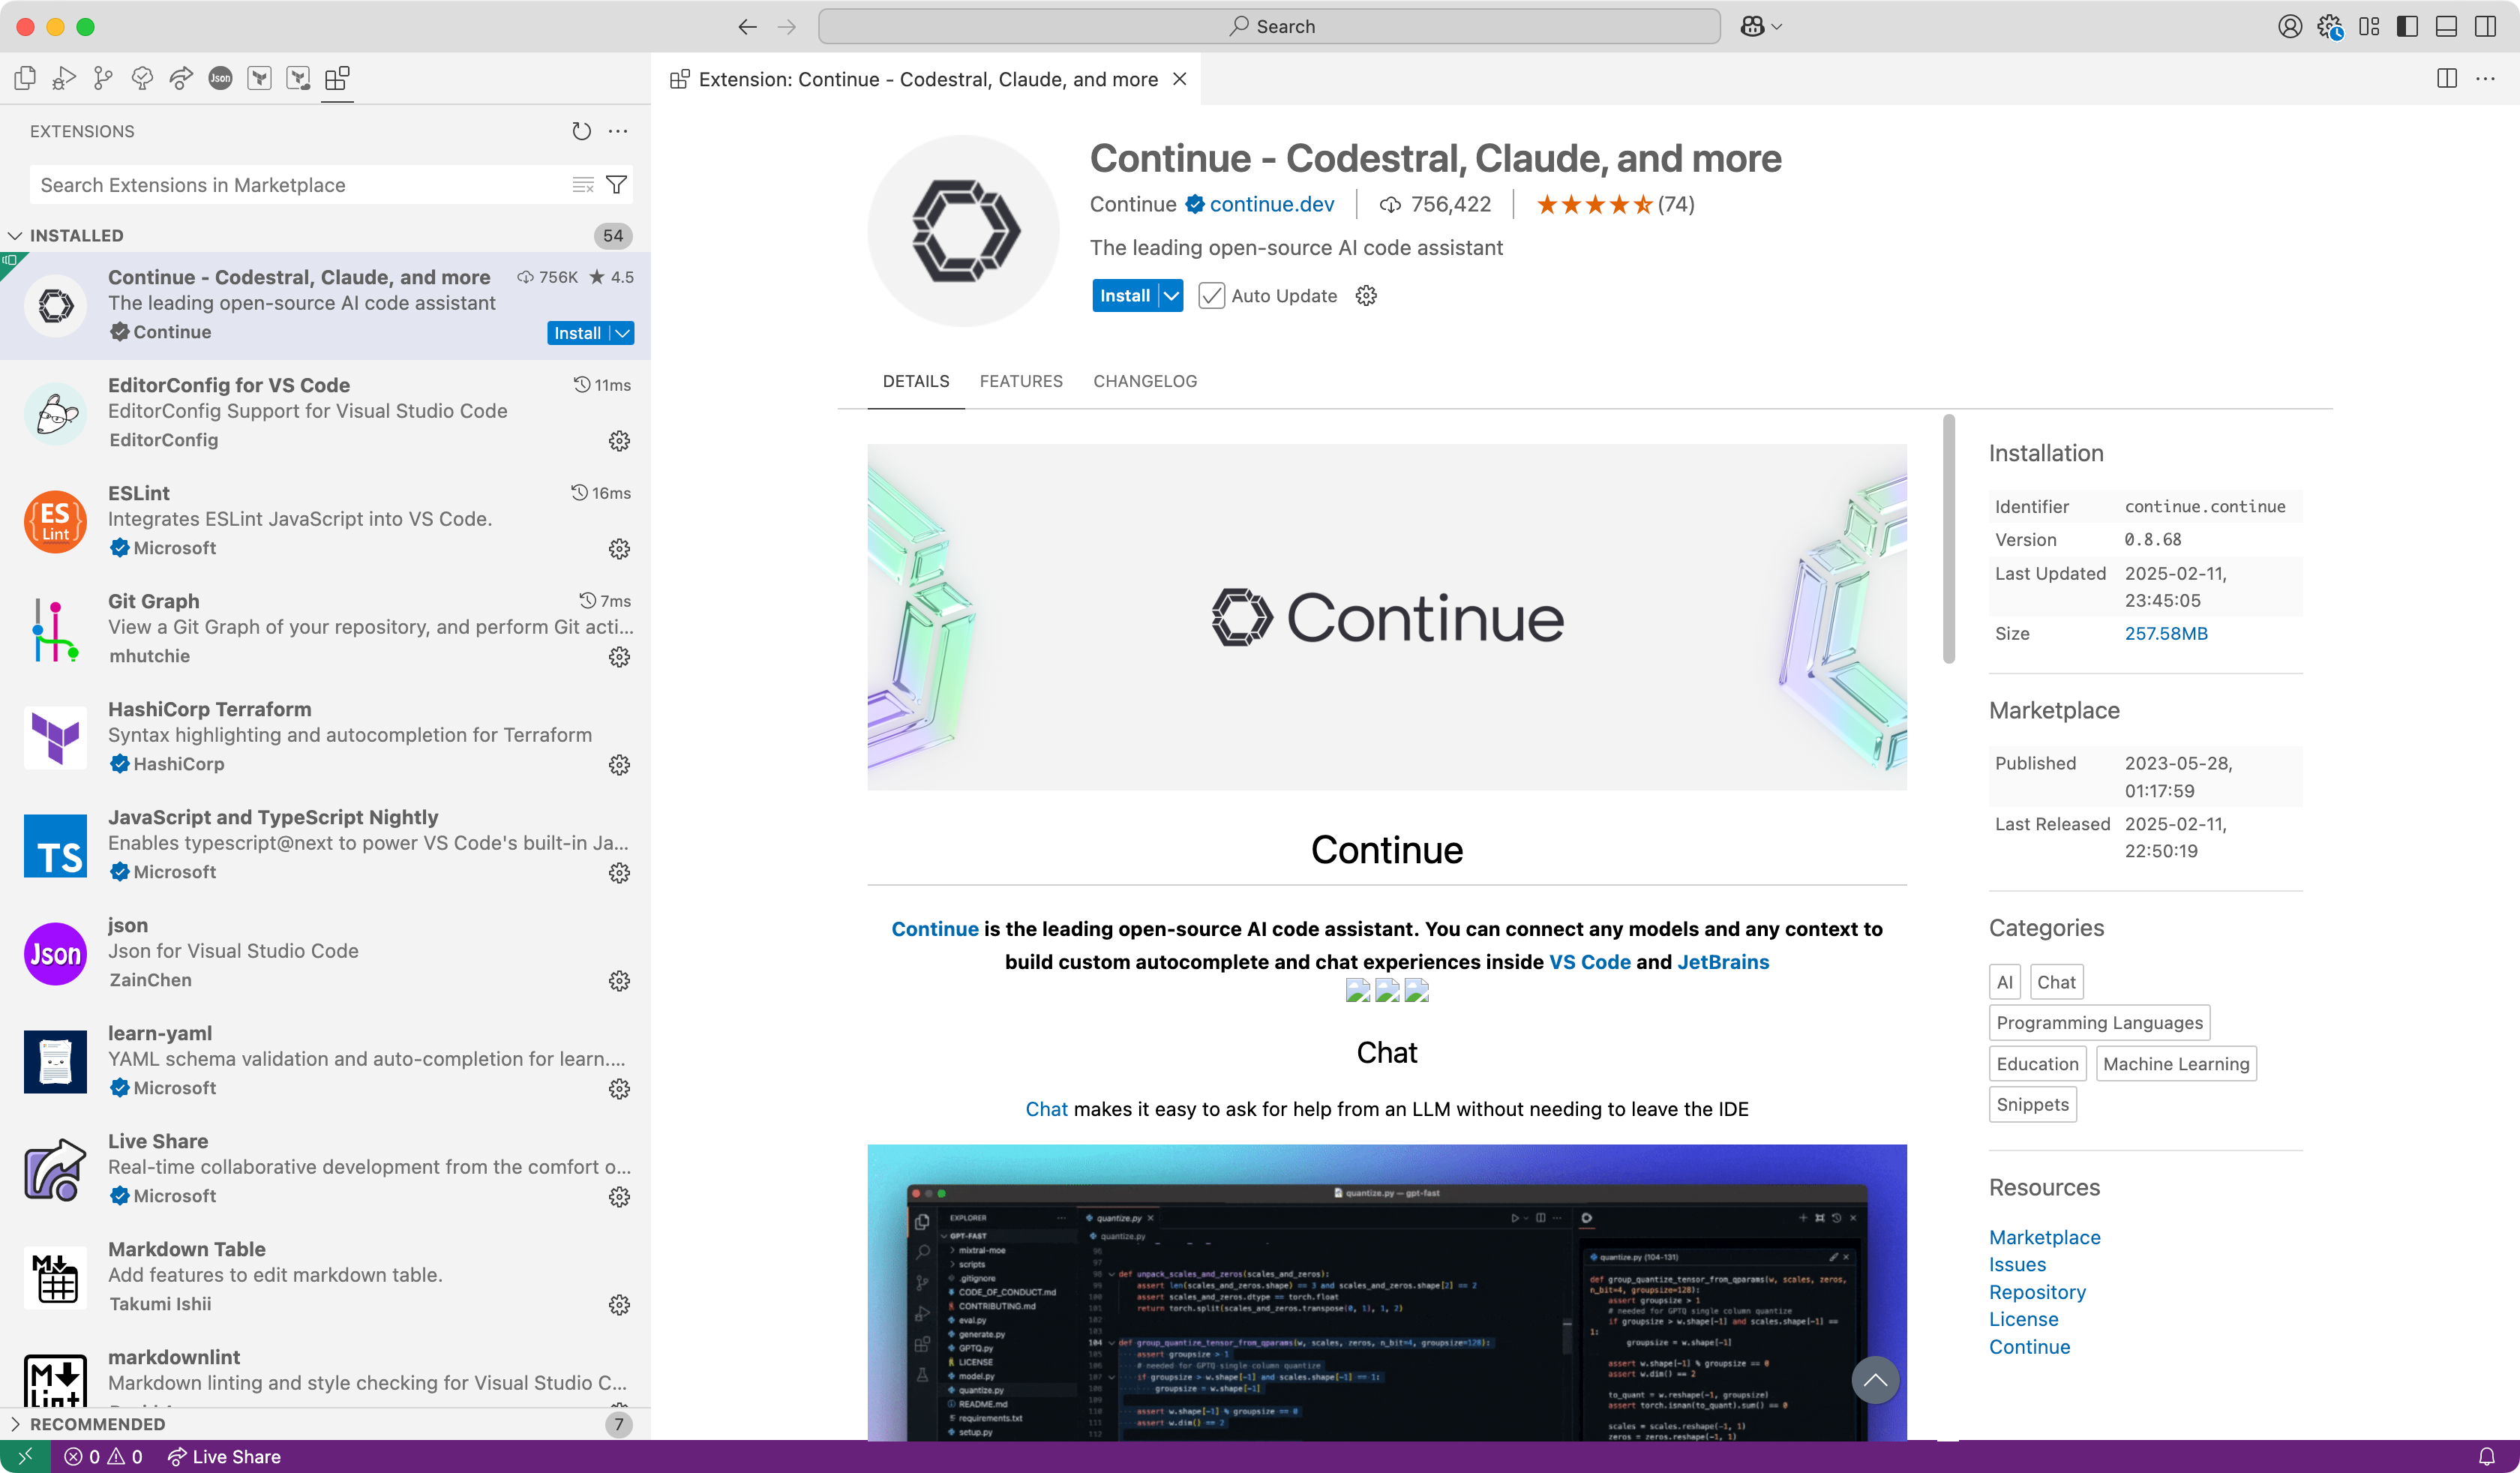Switch to the CHANGELOG tab
The height and width of the screenshot is (1473, 2520).
point(1144,381)
